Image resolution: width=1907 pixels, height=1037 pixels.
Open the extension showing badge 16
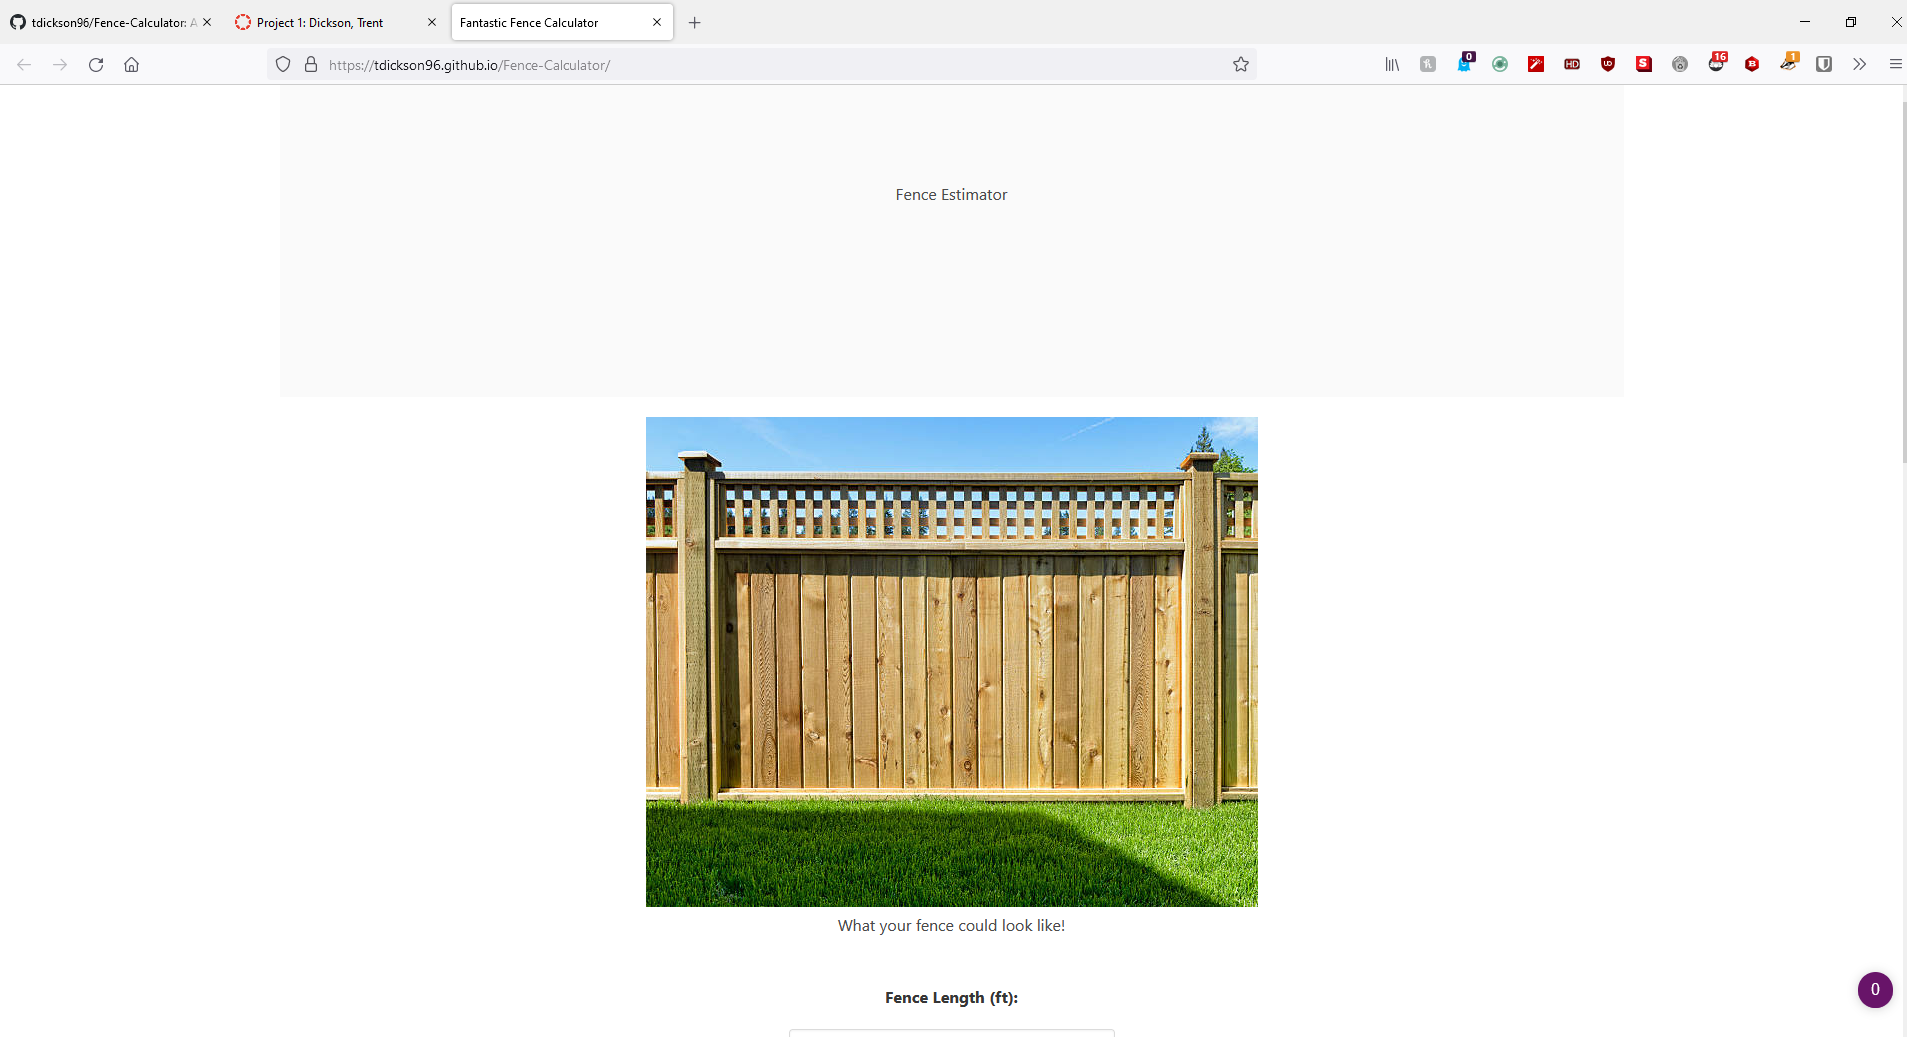(x=1717, y=63)
